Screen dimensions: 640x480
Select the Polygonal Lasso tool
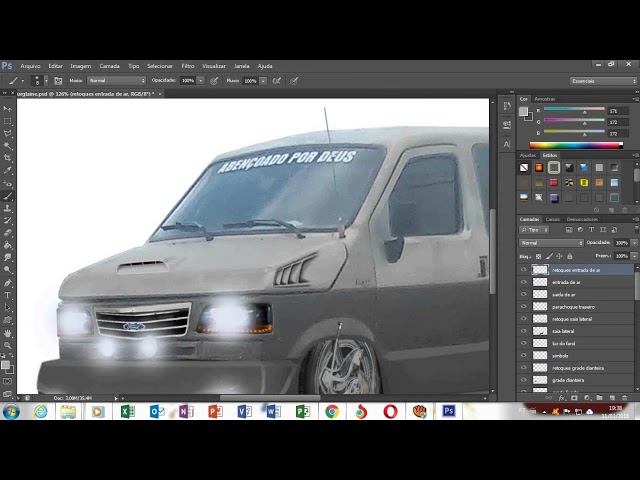coord(7,133)
